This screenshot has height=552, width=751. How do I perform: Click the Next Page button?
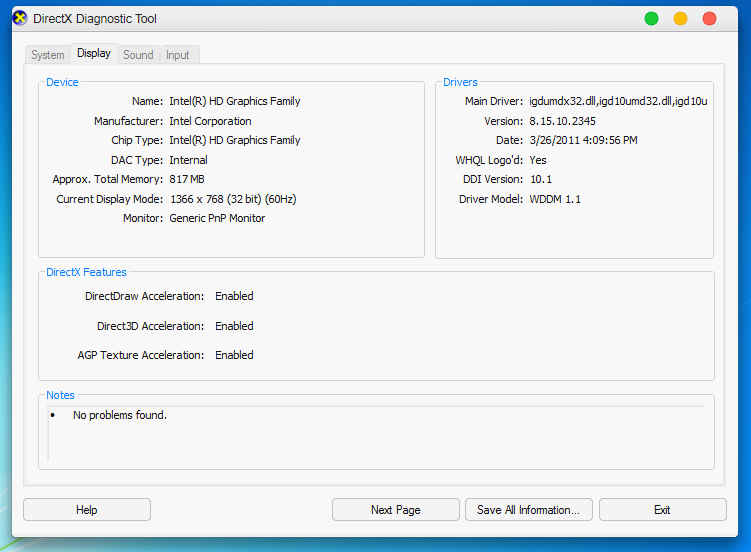395,510
